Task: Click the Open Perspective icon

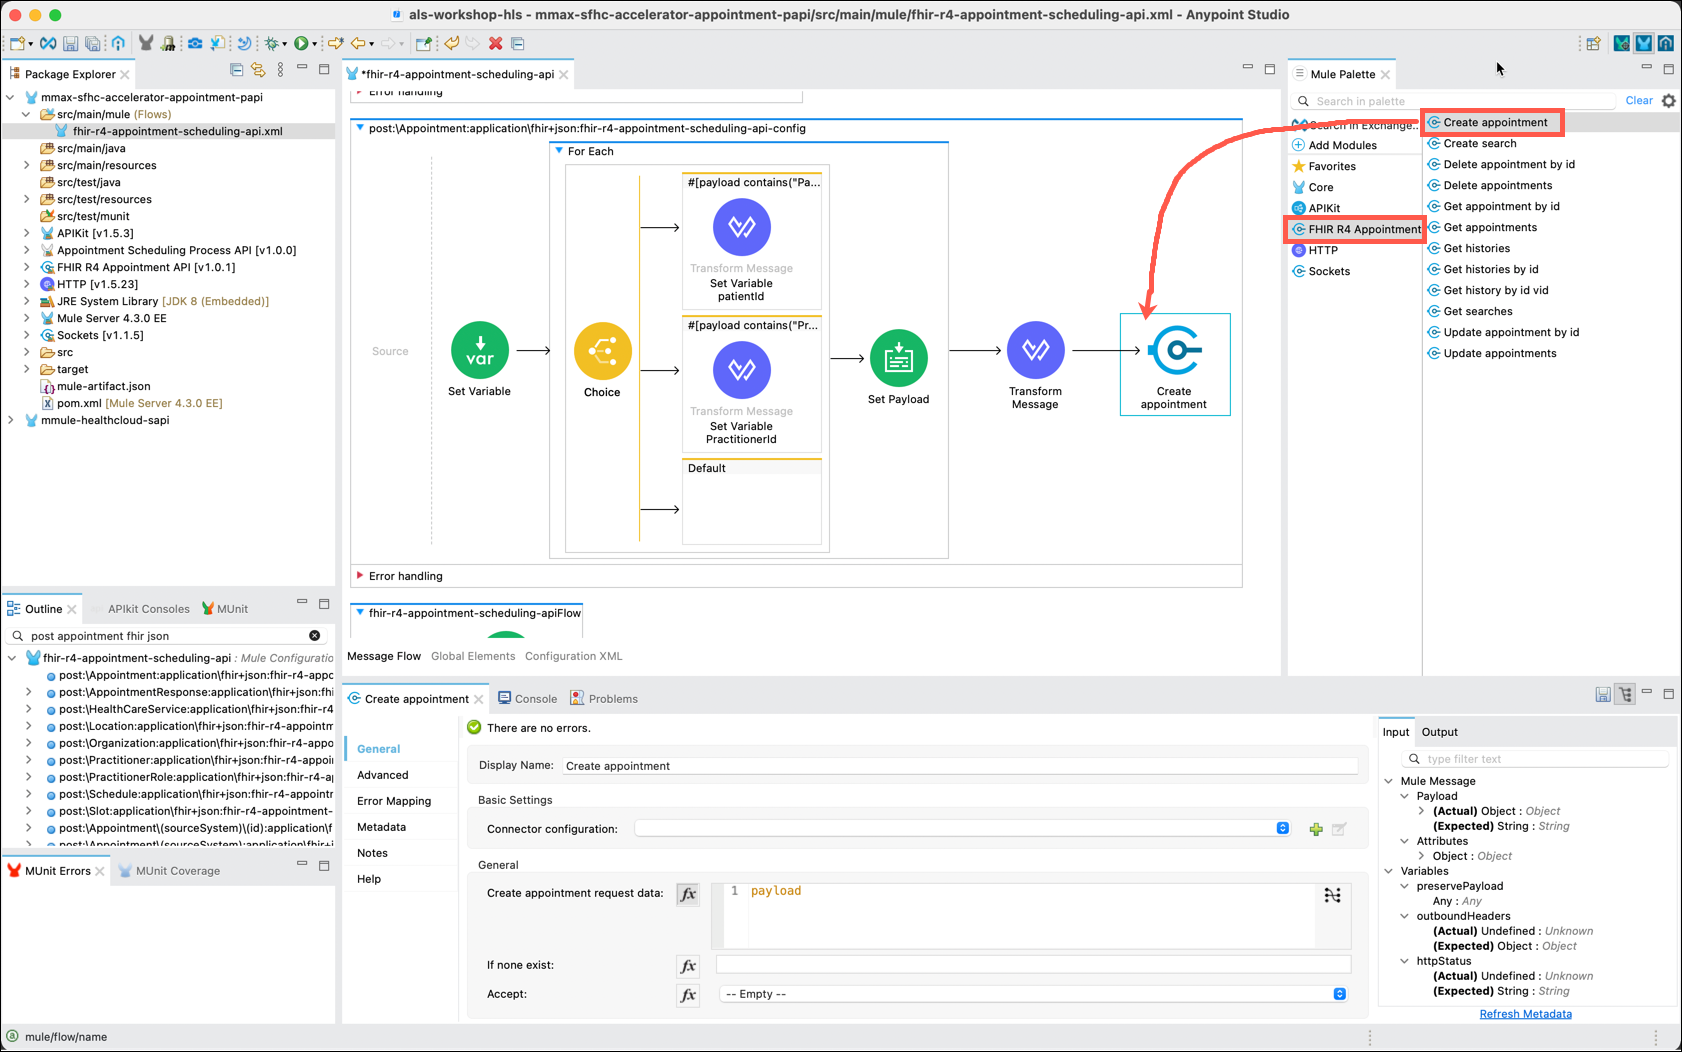Action: [x=1593, y=43]
